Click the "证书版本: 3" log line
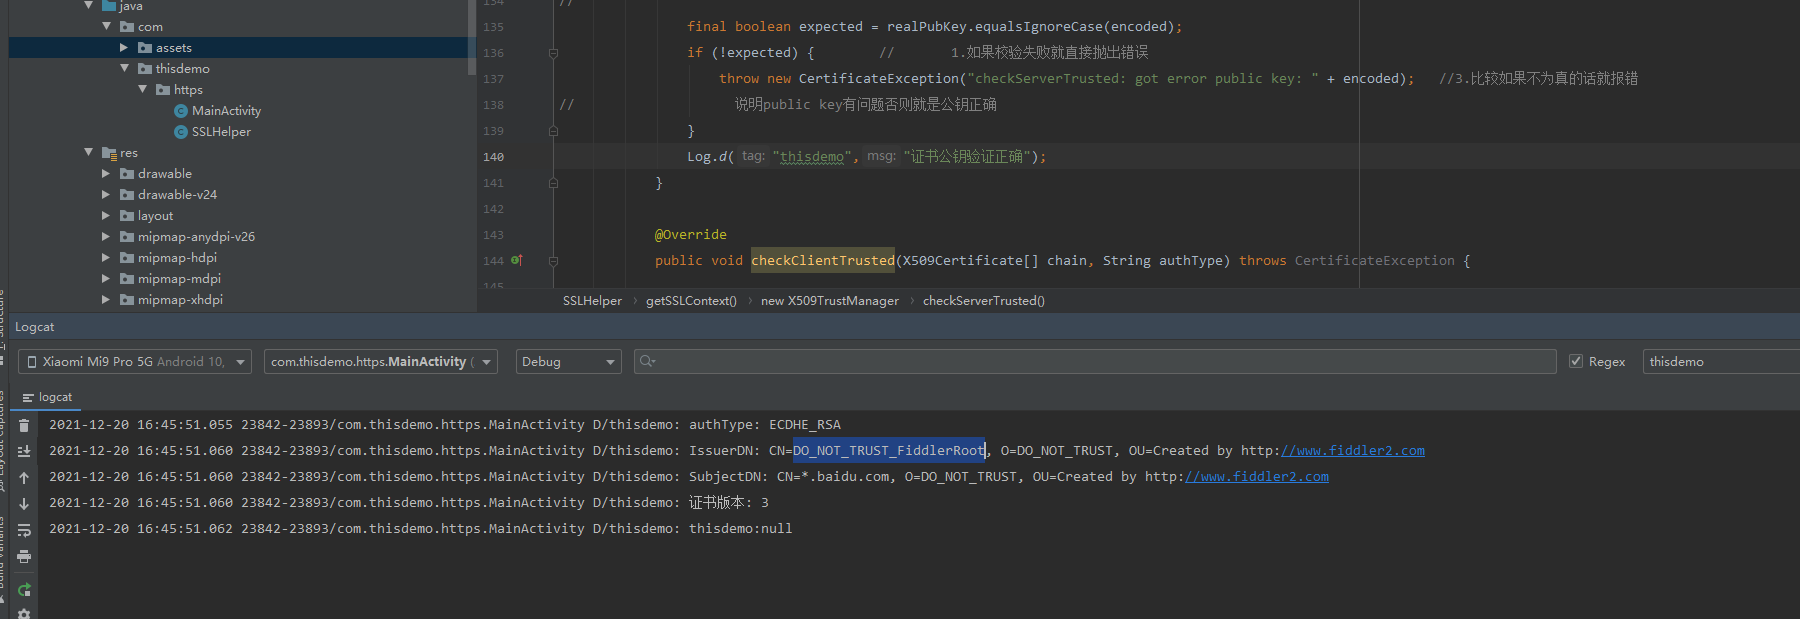The width and height of the screenshot is (1800, 619). pos(409,503)
